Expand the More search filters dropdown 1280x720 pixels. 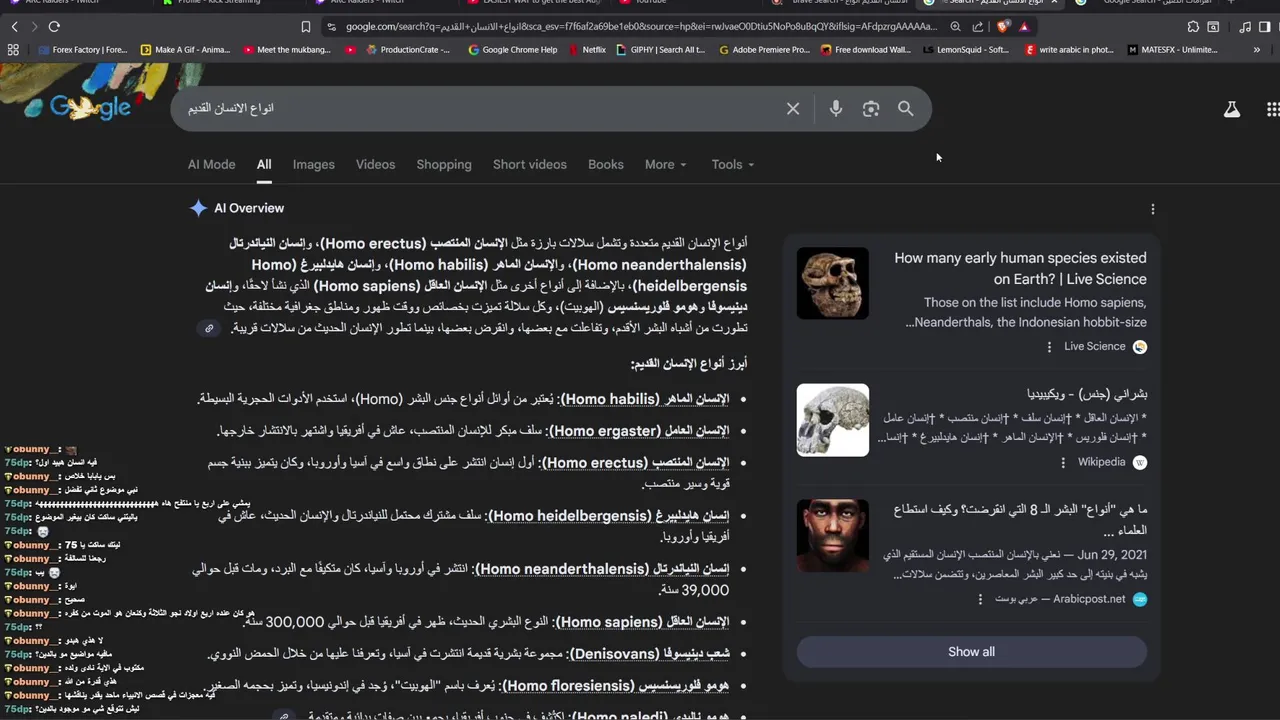(x=665, y=164)
